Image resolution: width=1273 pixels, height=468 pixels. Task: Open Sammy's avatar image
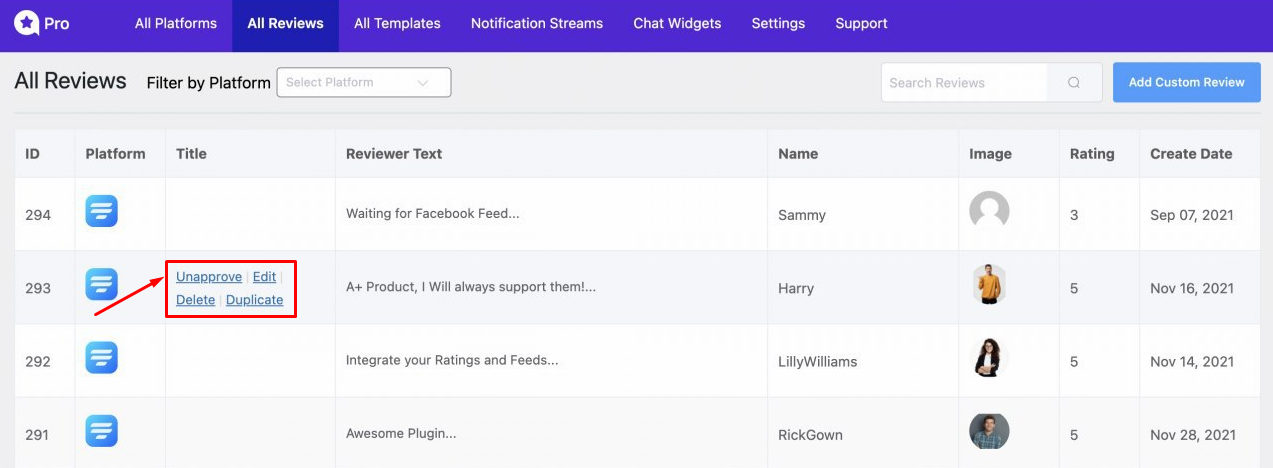pos(989,211)
